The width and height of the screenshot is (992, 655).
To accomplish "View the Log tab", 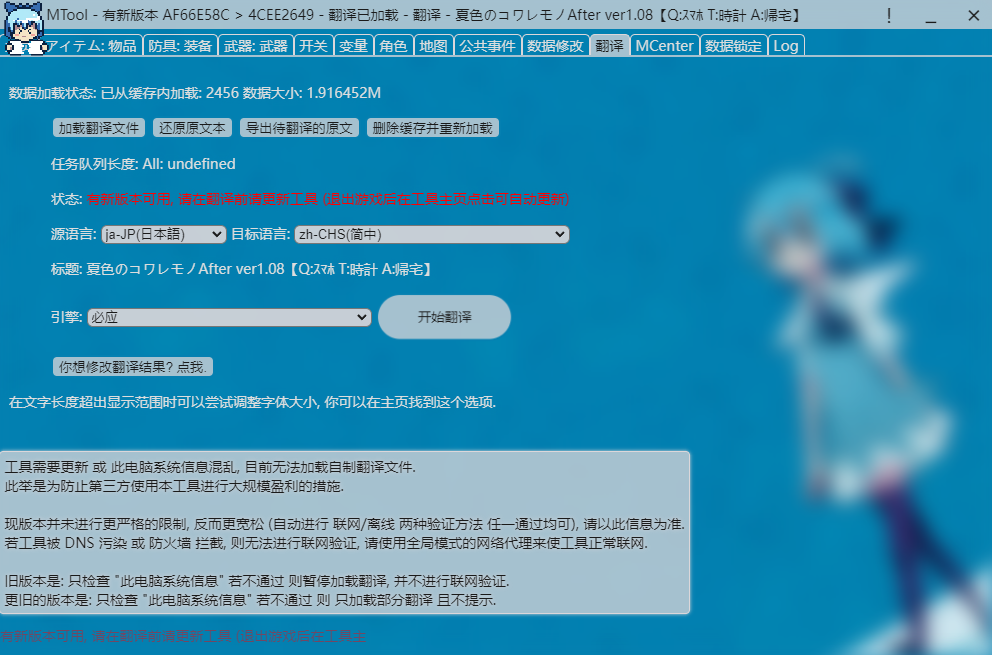I will (x=786, y=45).
